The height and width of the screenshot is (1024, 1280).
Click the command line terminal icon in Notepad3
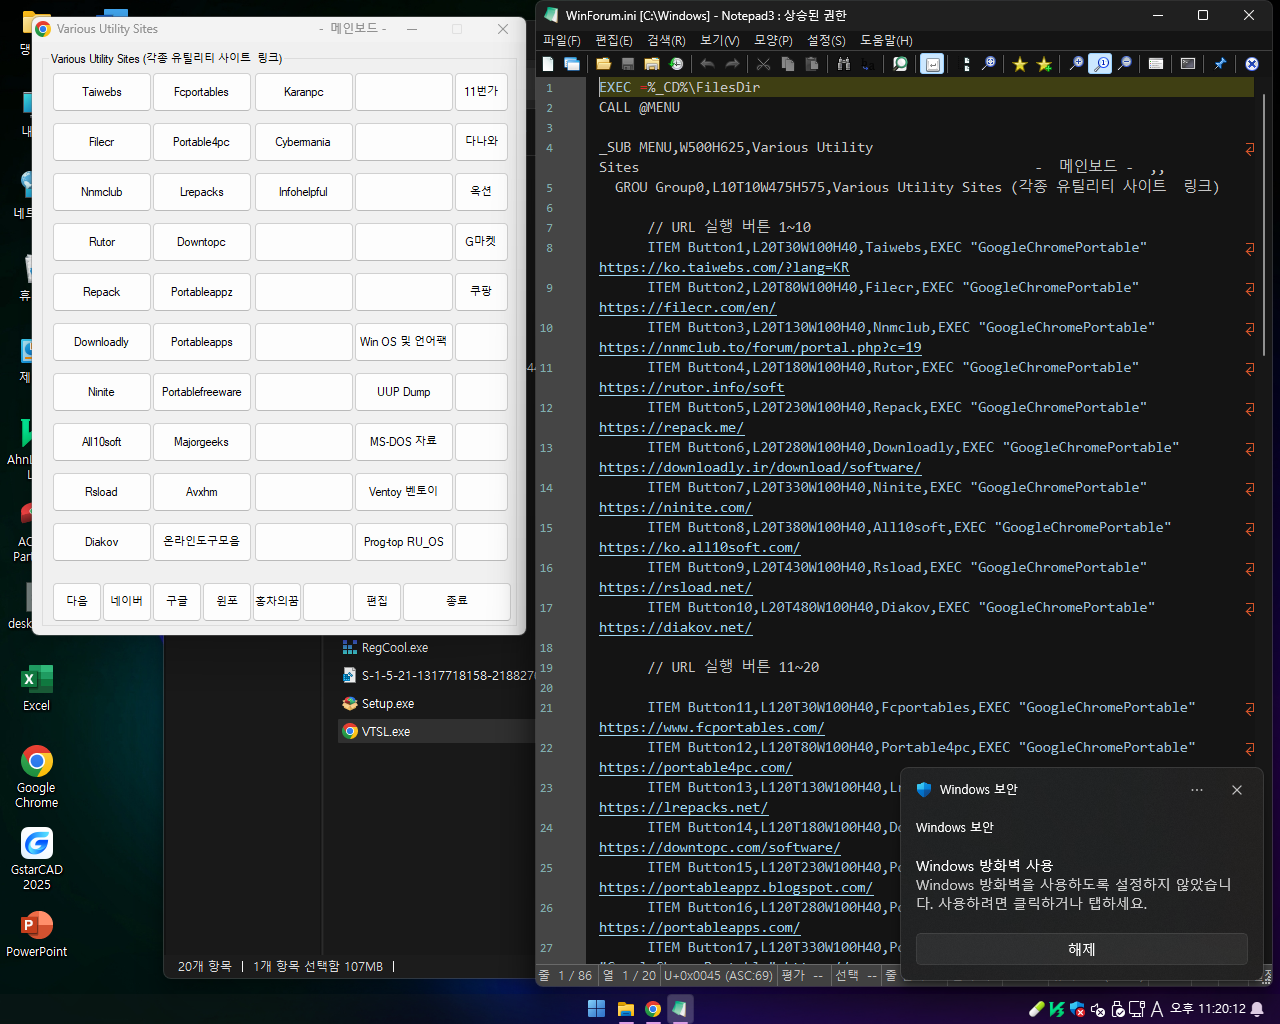coord(1188,64)
